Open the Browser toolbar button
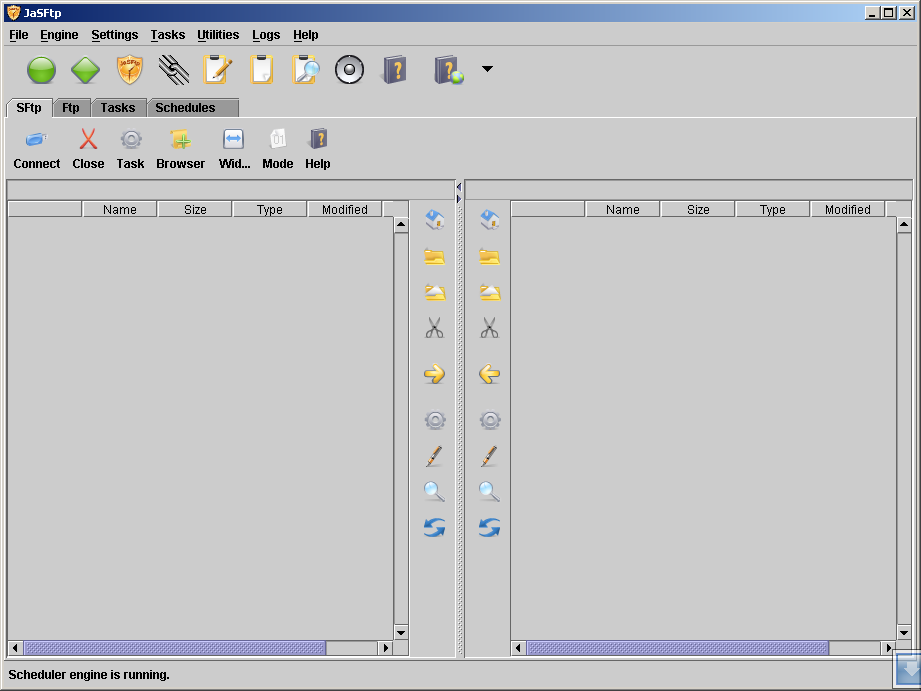 (180, 150)
